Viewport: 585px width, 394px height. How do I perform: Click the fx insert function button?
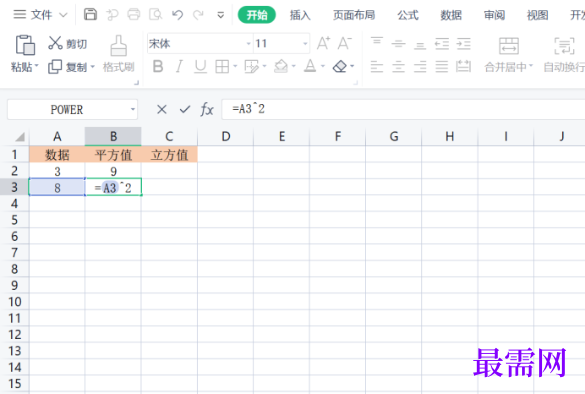(207, 109)
